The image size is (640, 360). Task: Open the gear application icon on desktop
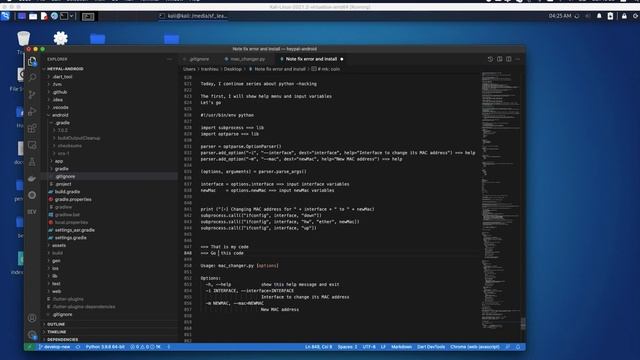(x=60, y=38)
